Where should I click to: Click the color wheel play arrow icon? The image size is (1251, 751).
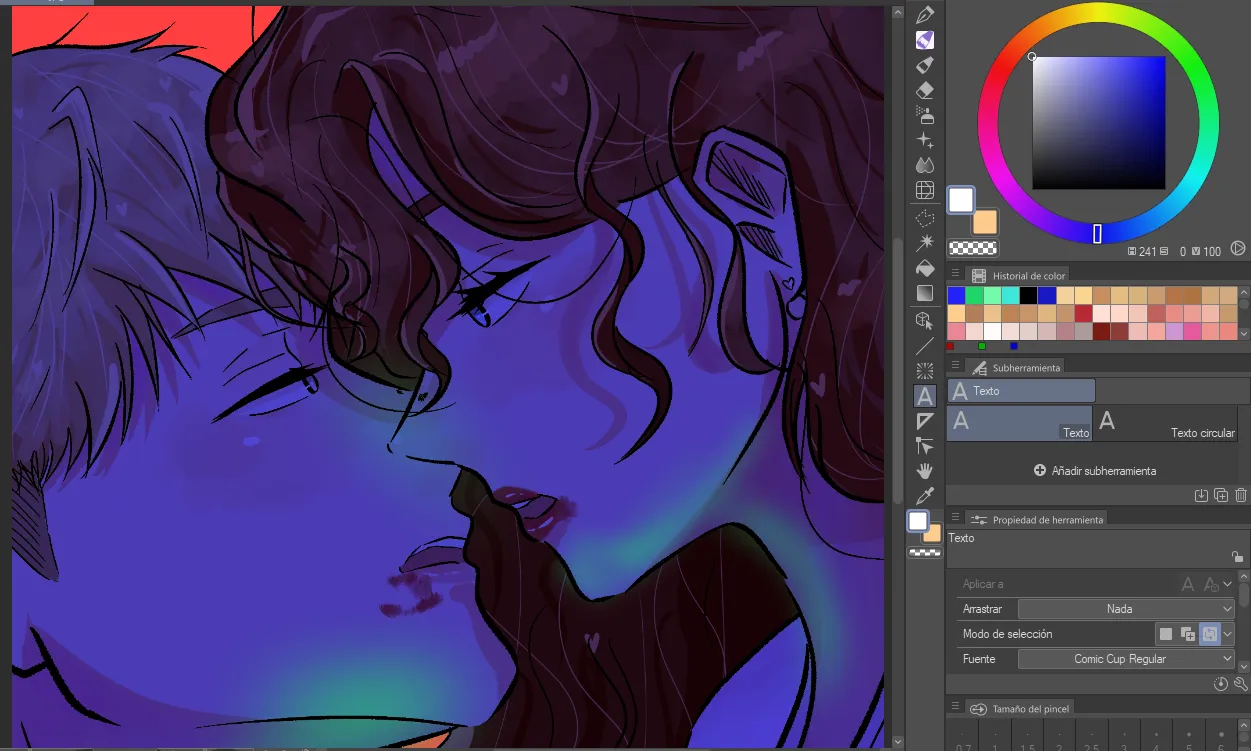click(1238, 249)
